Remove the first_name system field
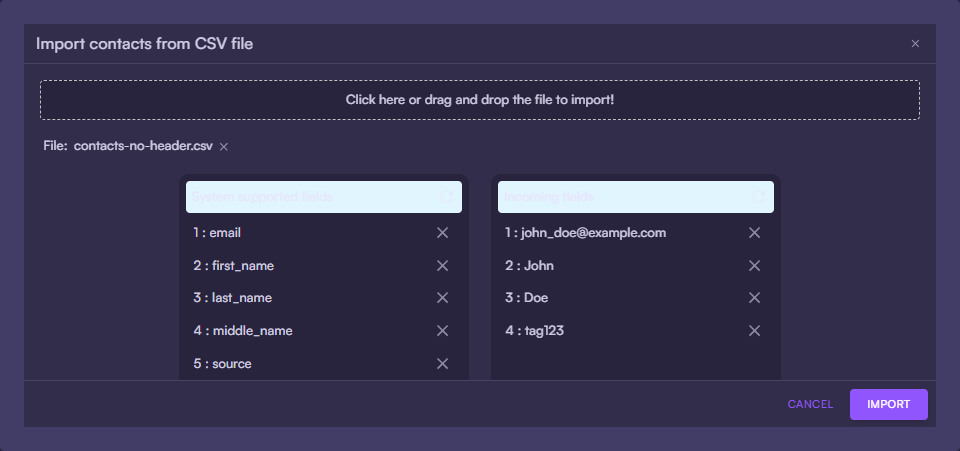960x451 pixels. [x=442, y=266]
